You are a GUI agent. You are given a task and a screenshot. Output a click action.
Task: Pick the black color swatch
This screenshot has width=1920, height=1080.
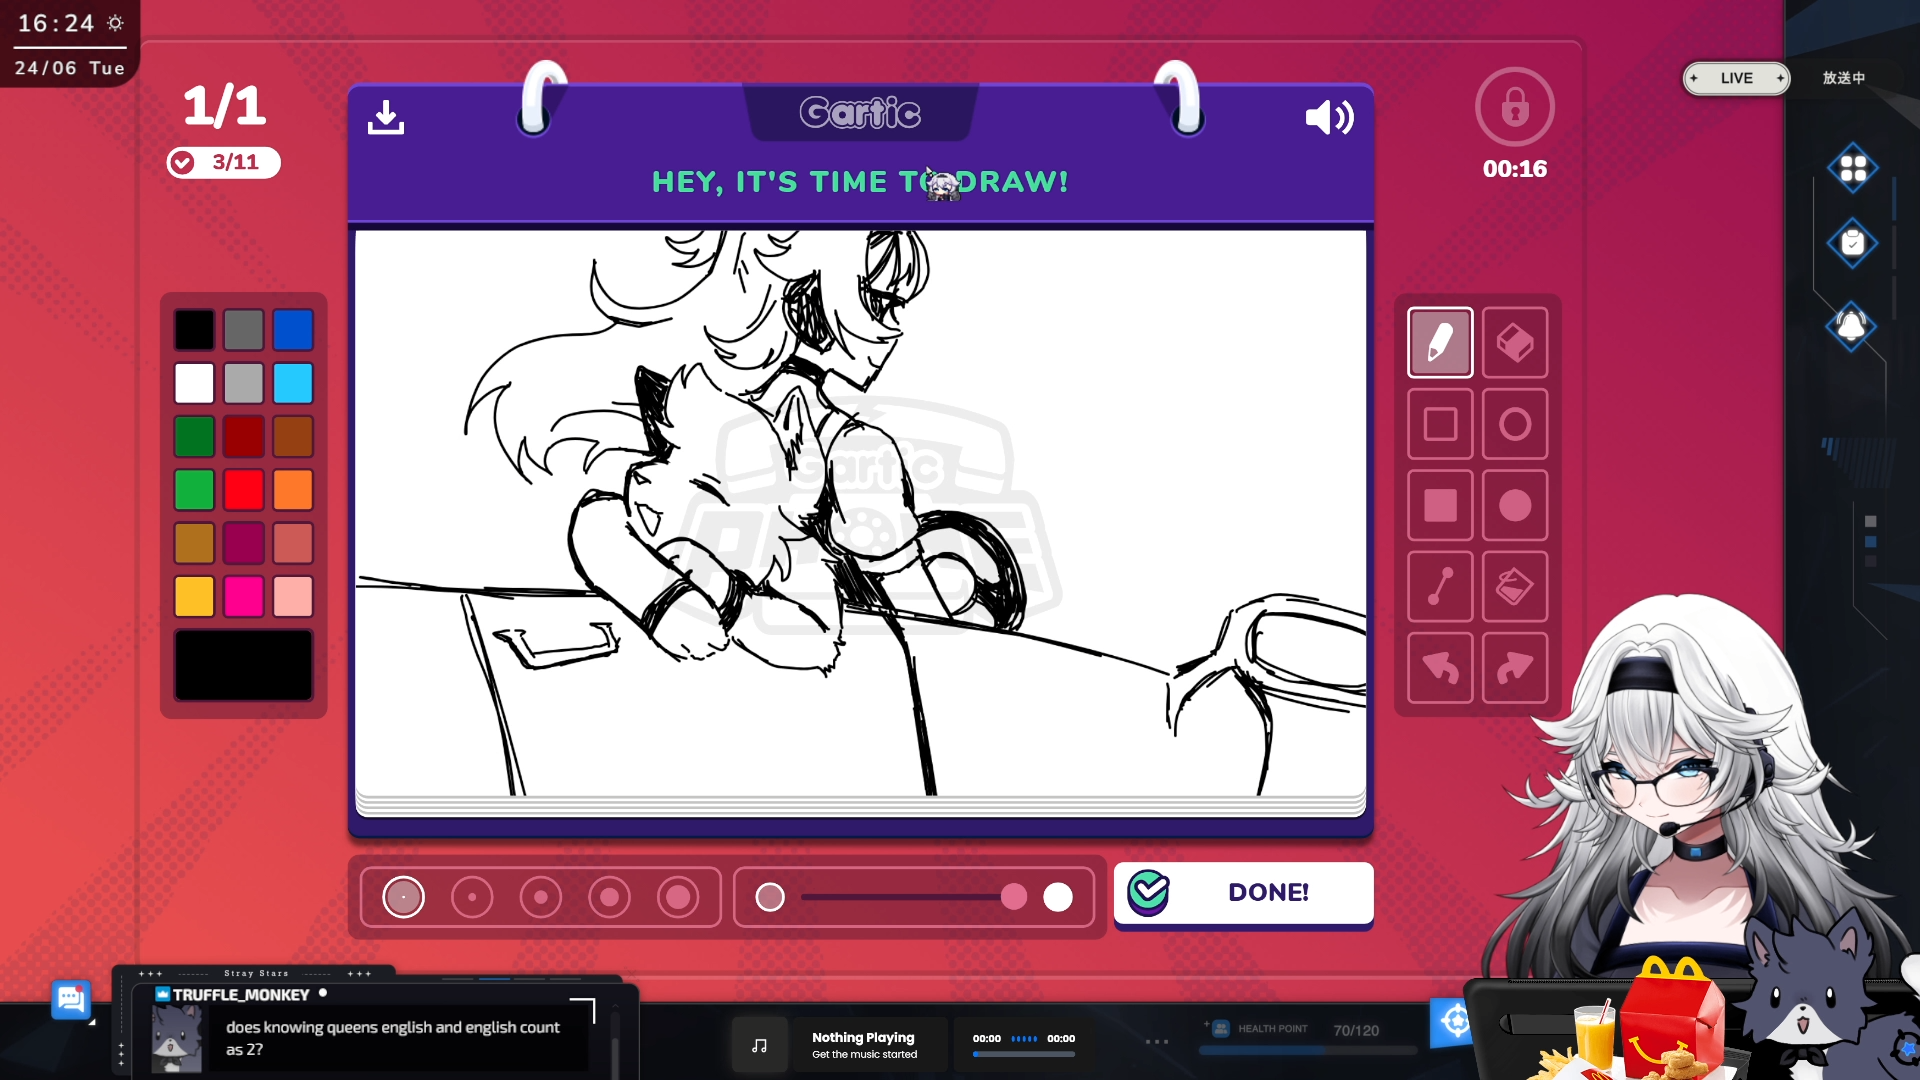coord(194,330)
